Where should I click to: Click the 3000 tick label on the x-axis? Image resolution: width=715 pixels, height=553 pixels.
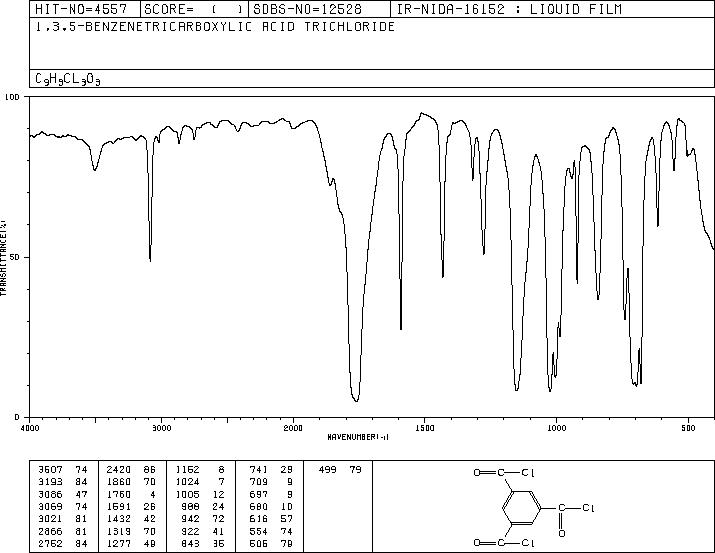161,428
